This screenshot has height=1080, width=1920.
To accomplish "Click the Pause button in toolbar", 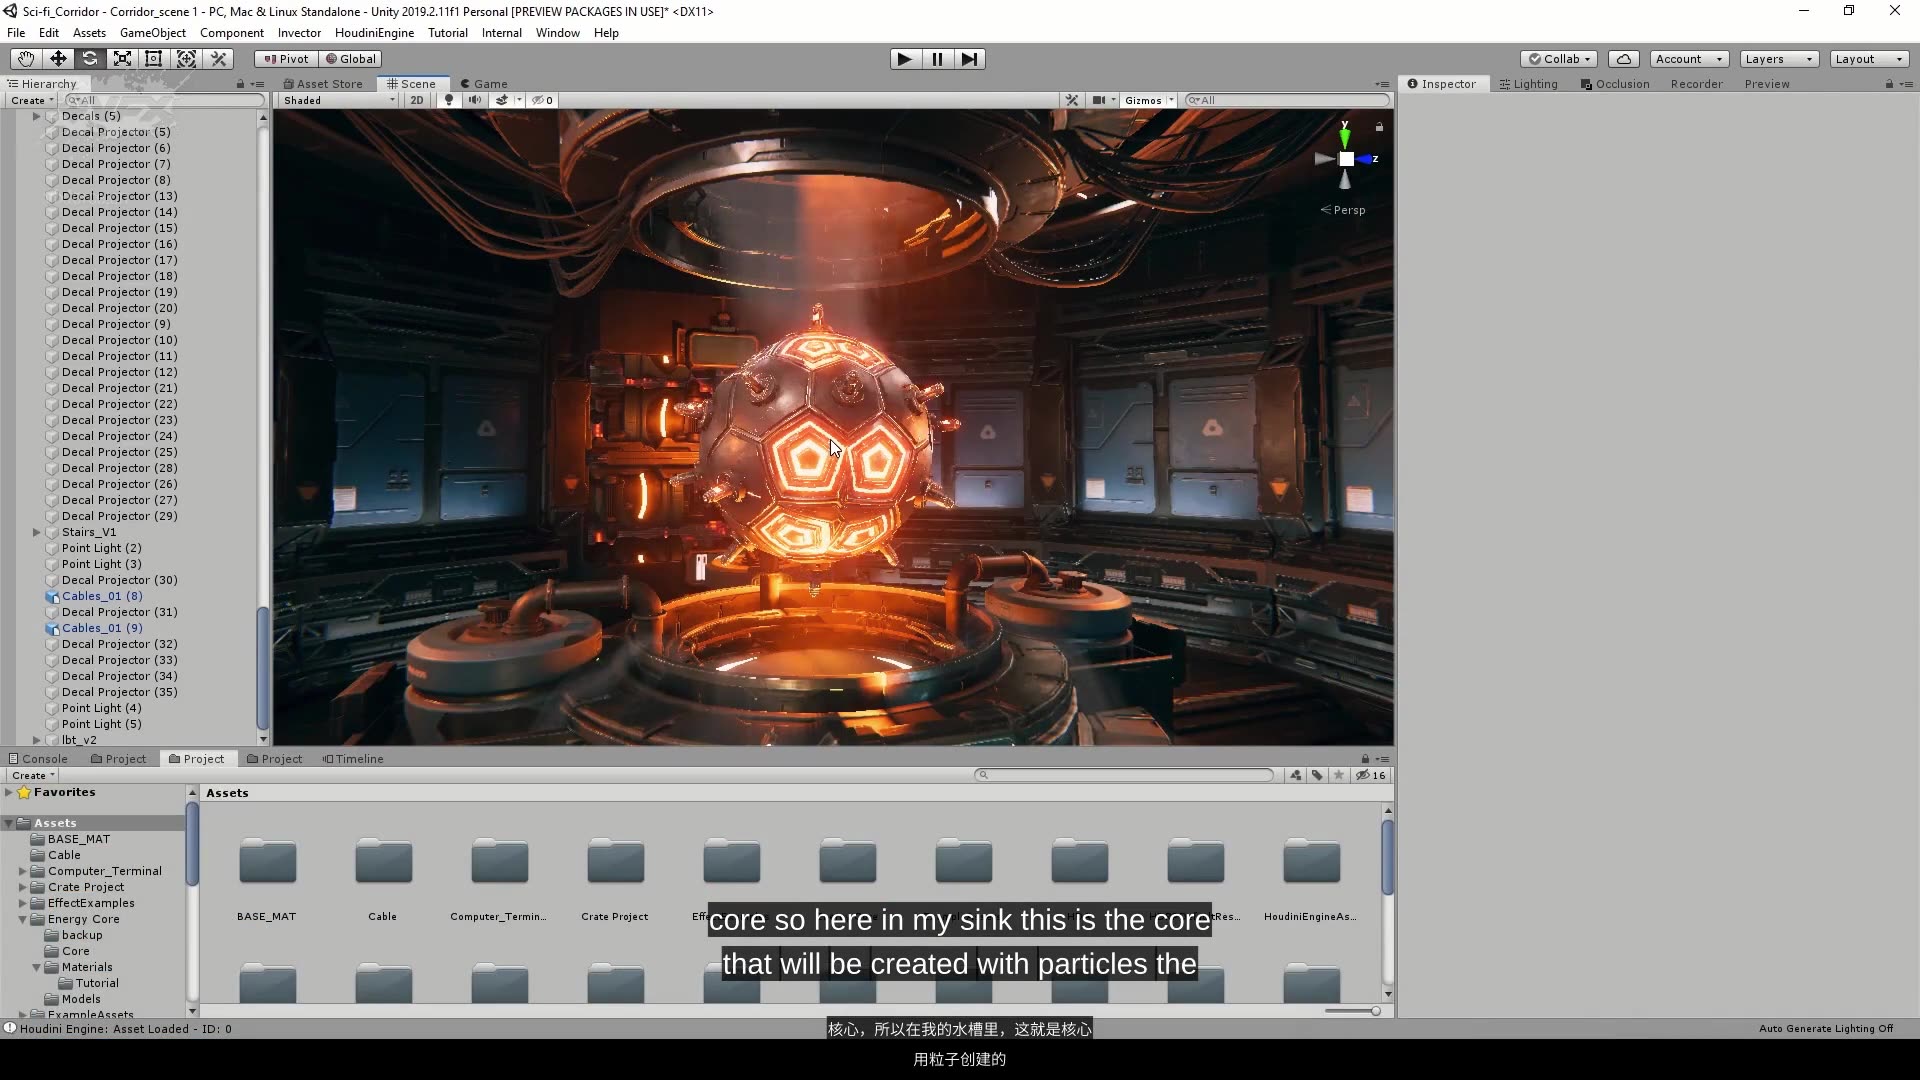I will 936,58.
